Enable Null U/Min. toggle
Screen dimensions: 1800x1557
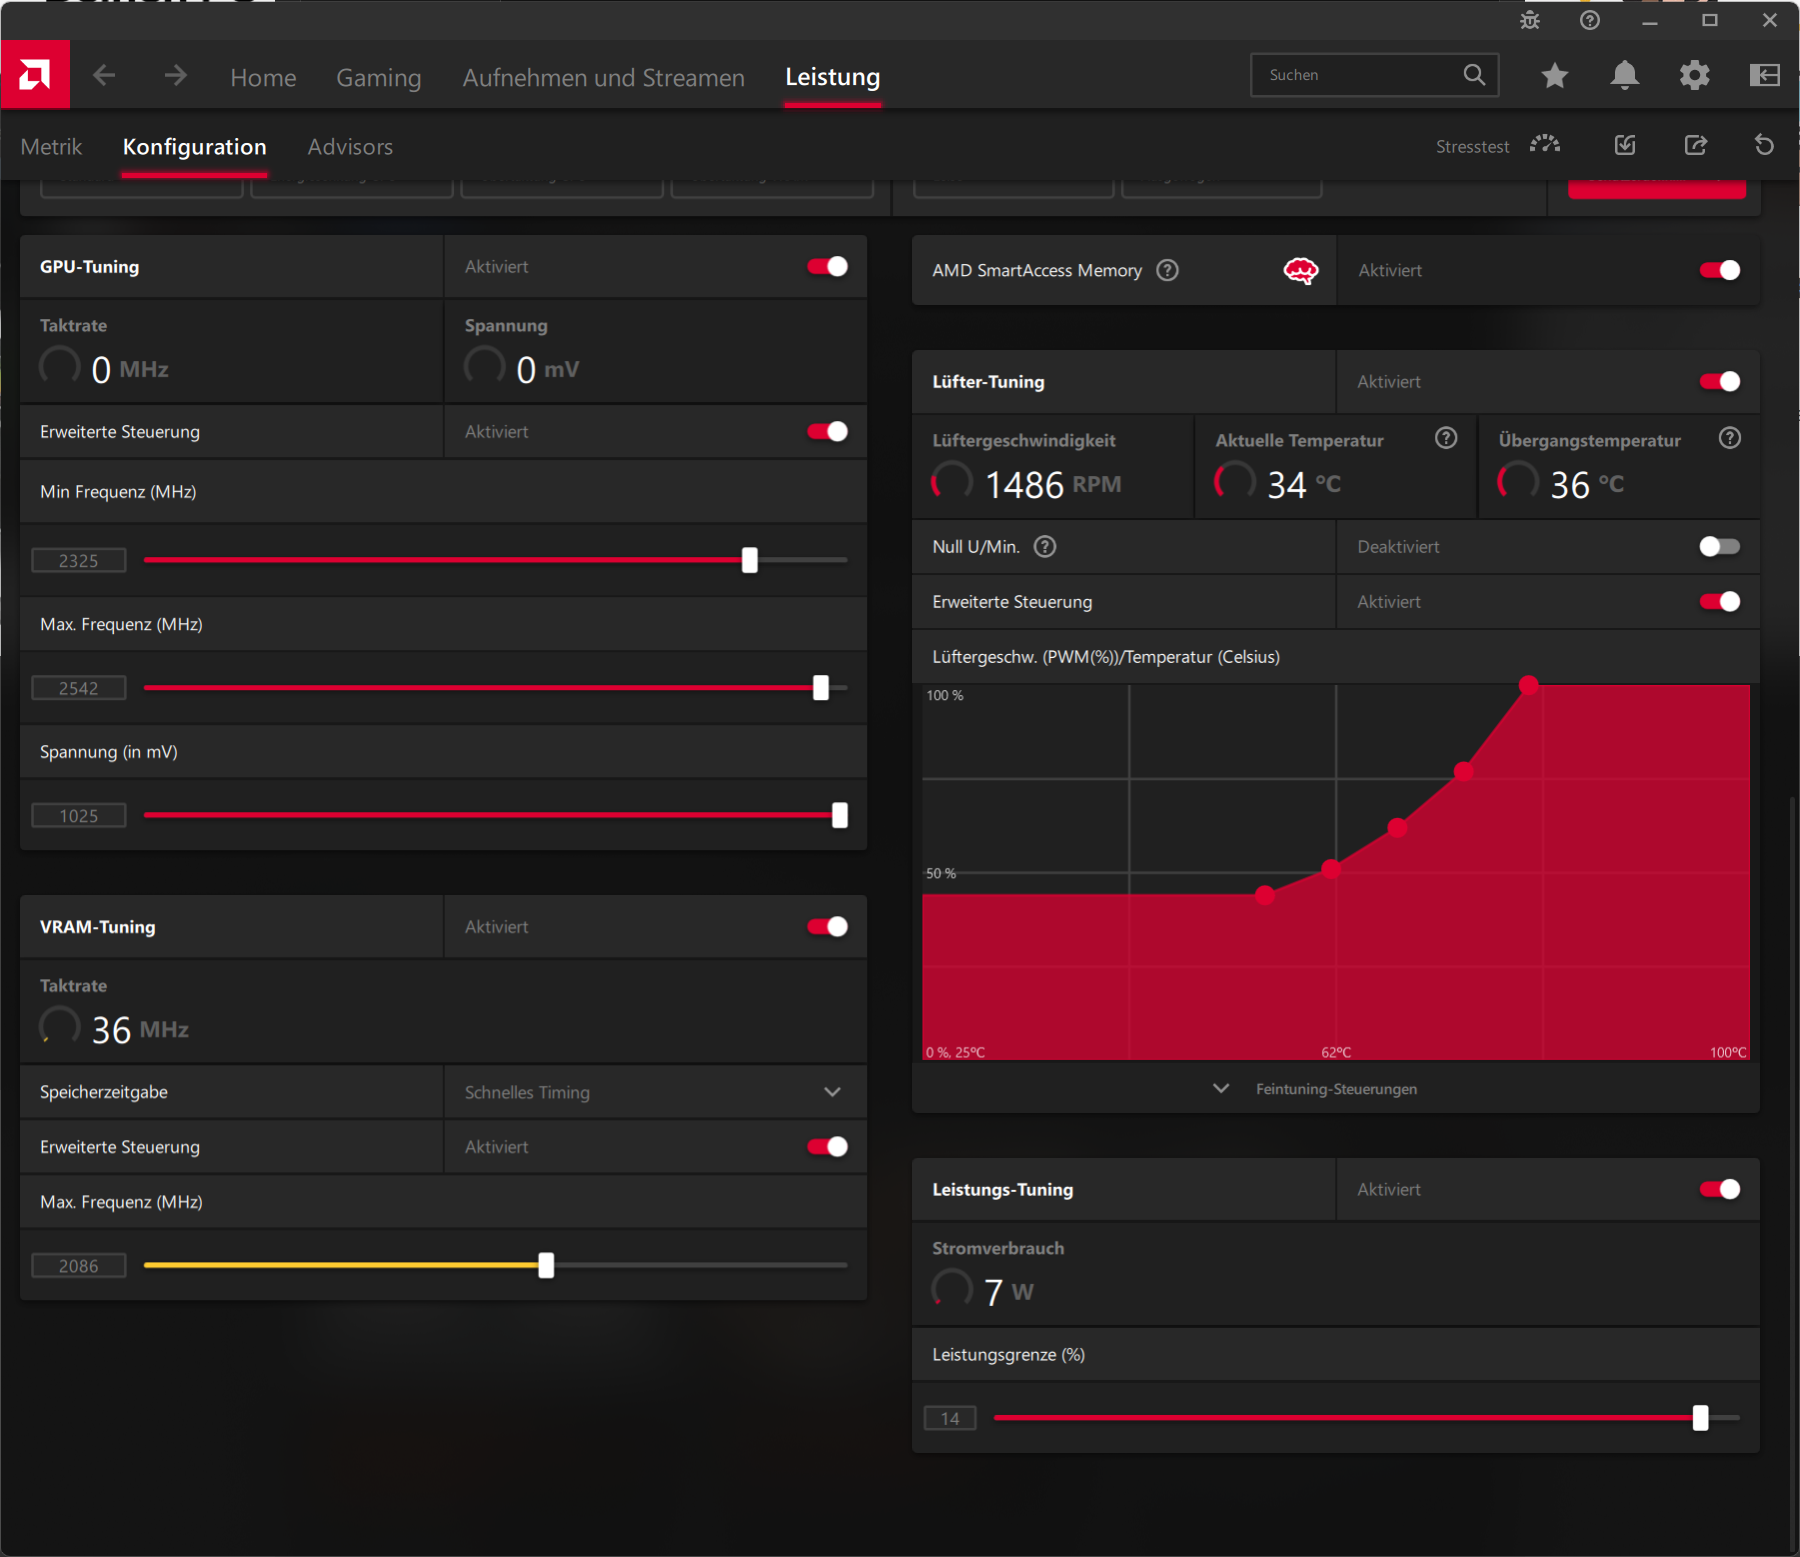pos(1720,546)
